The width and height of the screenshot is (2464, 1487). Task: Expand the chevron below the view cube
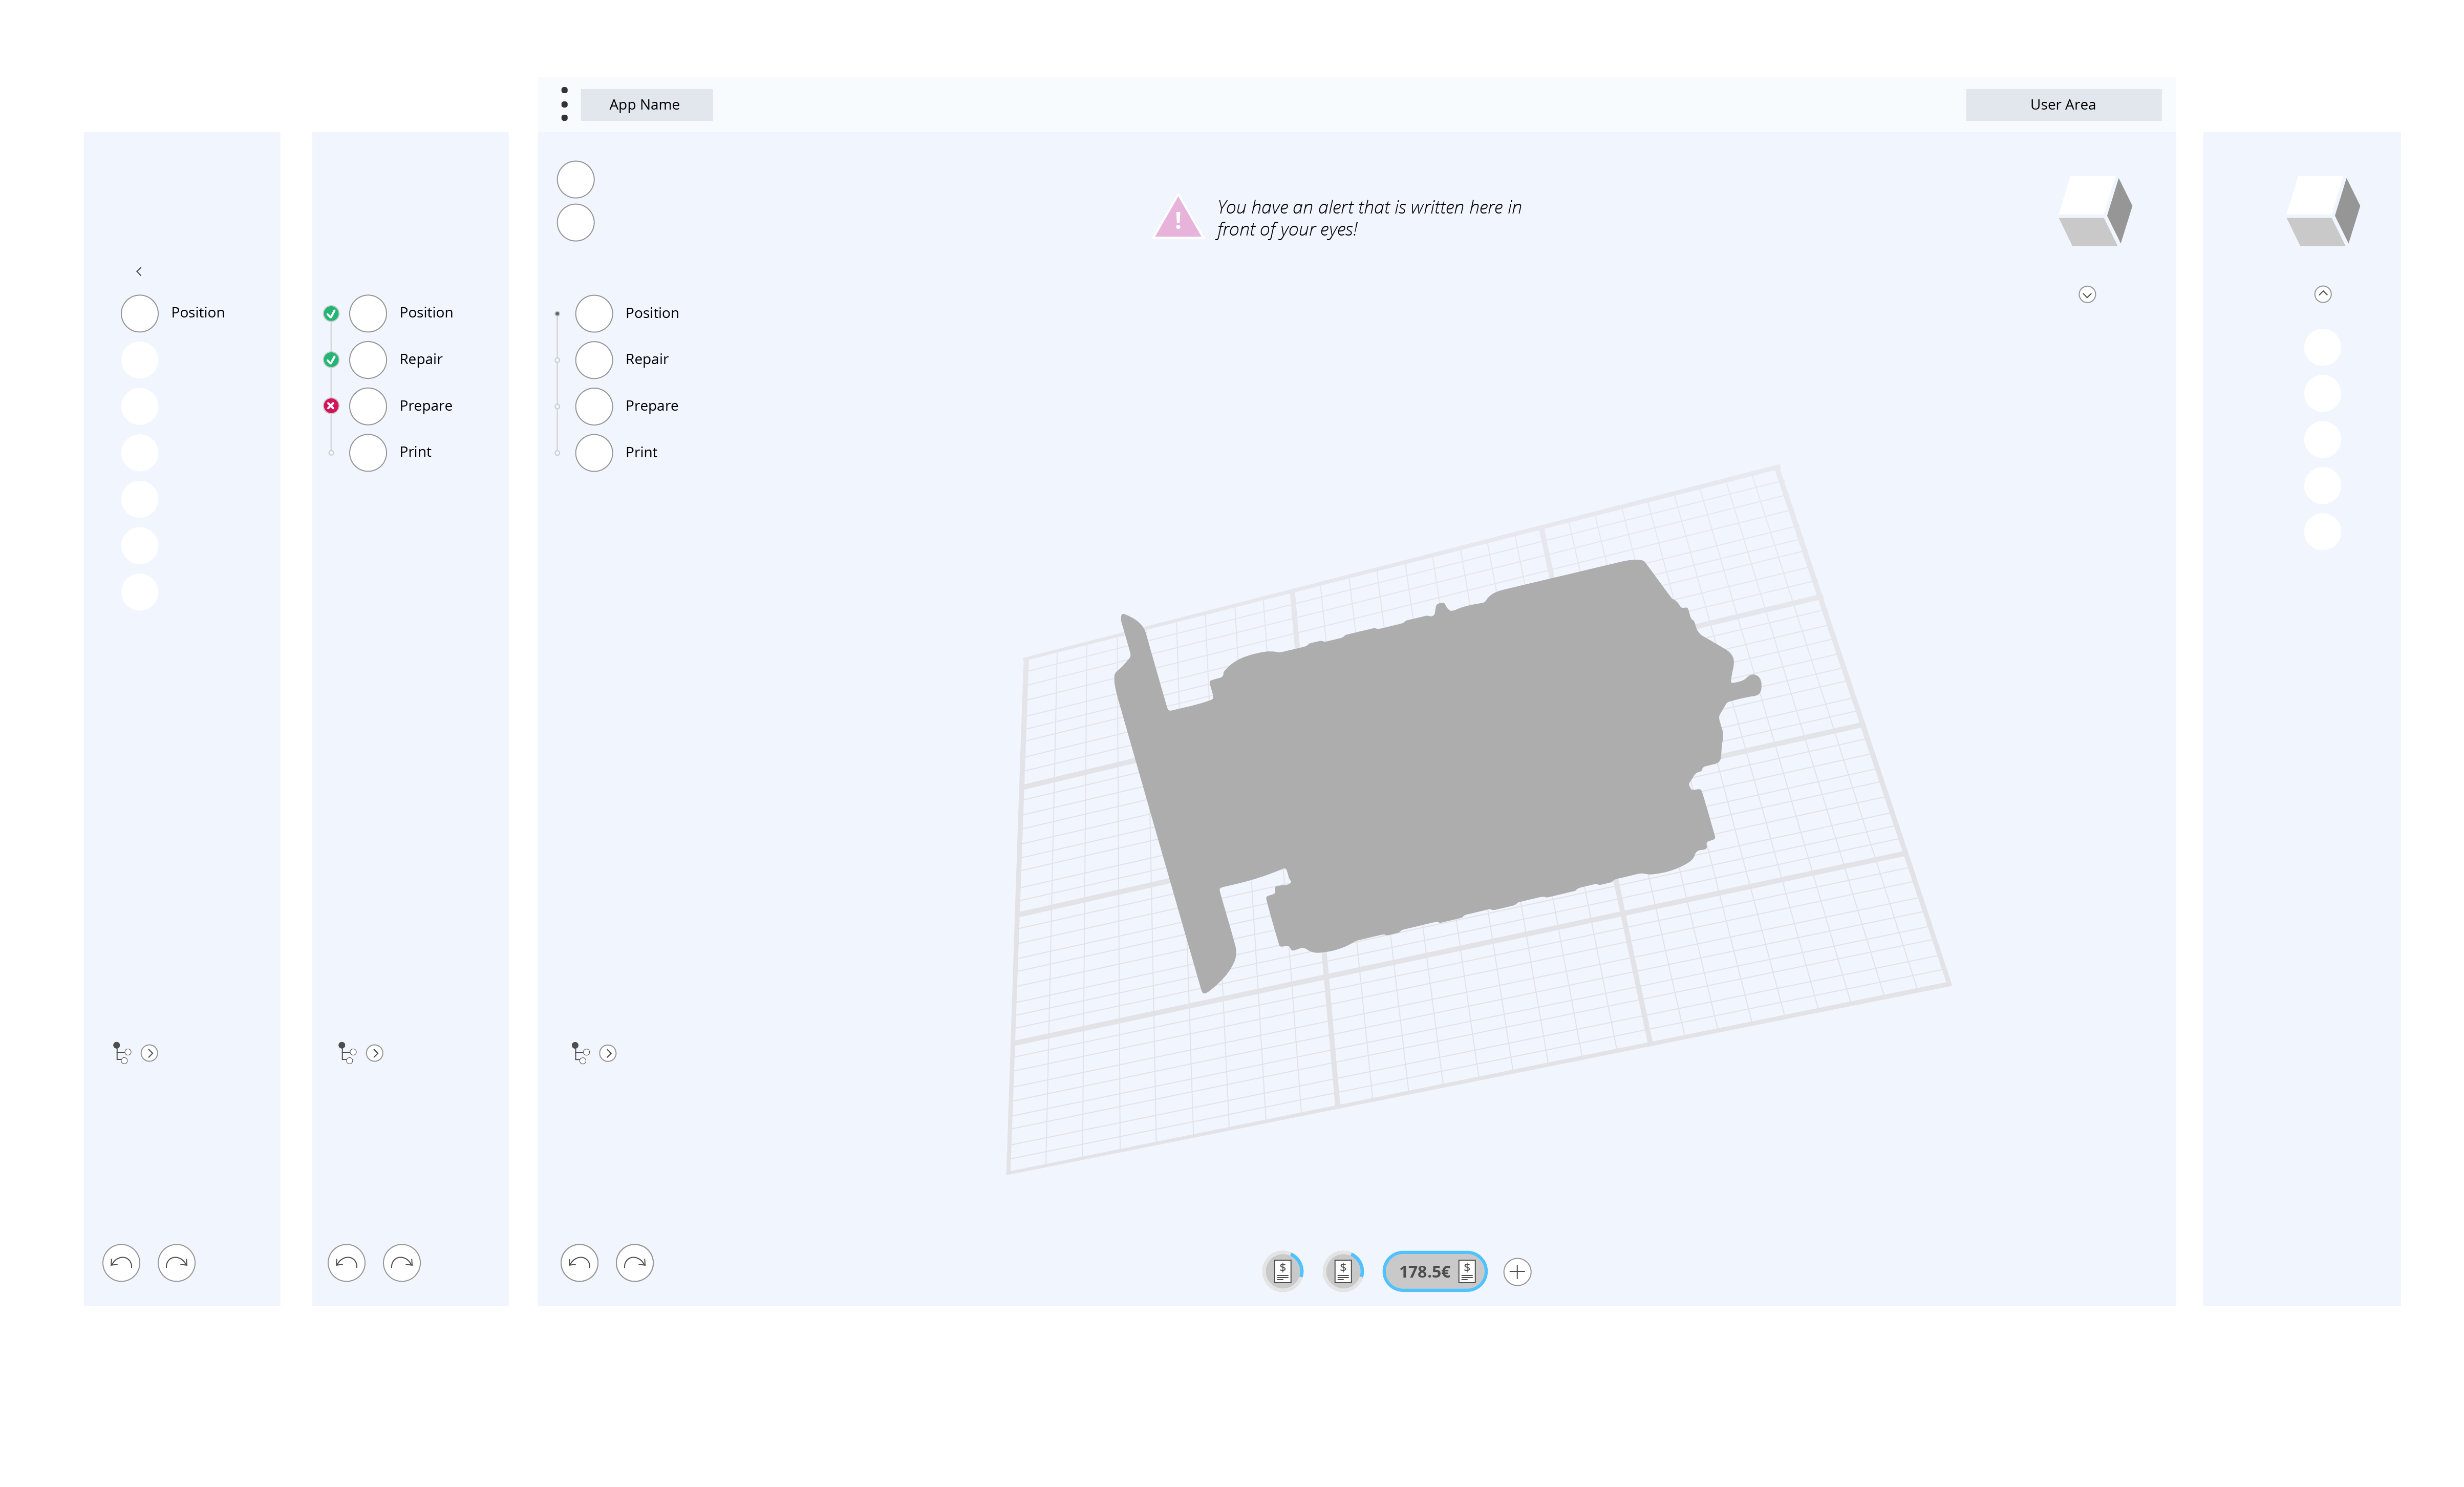pyautogui.click(x=2087, y=294)
